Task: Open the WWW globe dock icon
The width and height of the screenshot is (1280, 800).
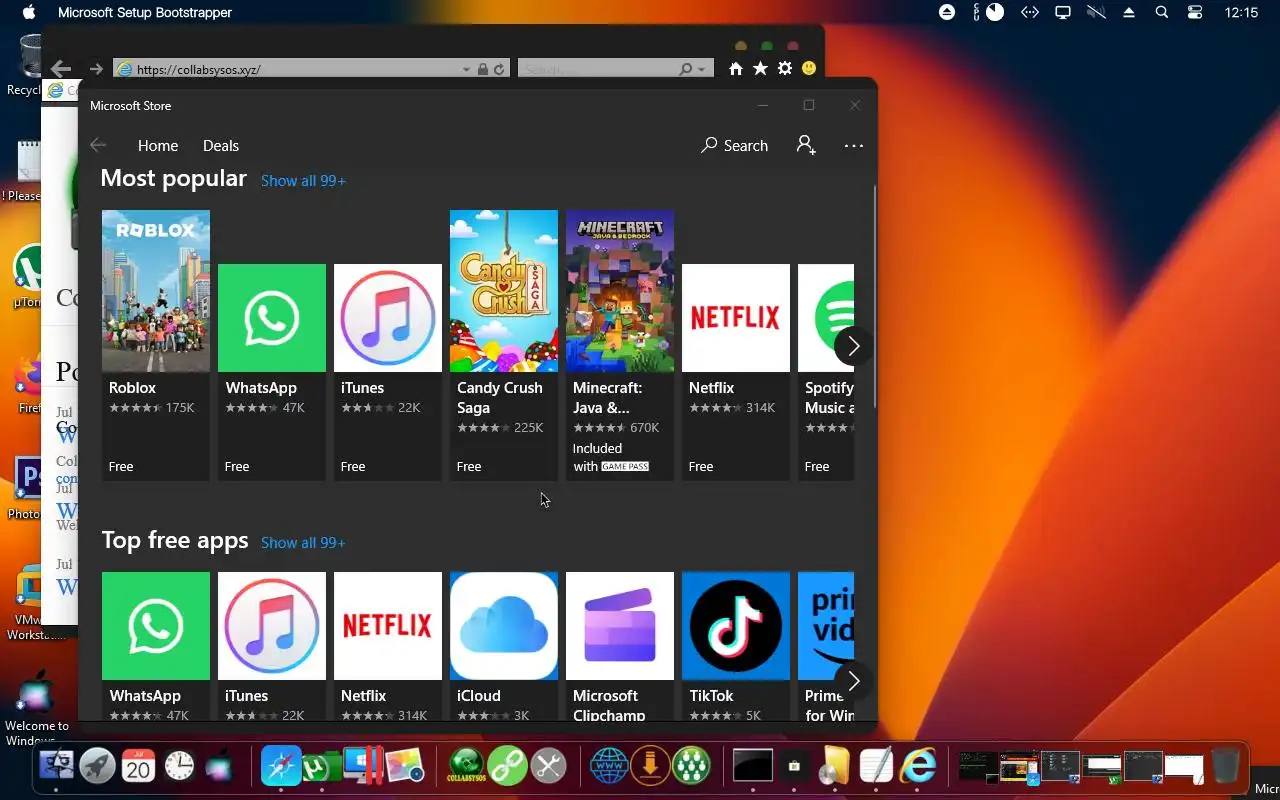Action: (x=609, y=766)
